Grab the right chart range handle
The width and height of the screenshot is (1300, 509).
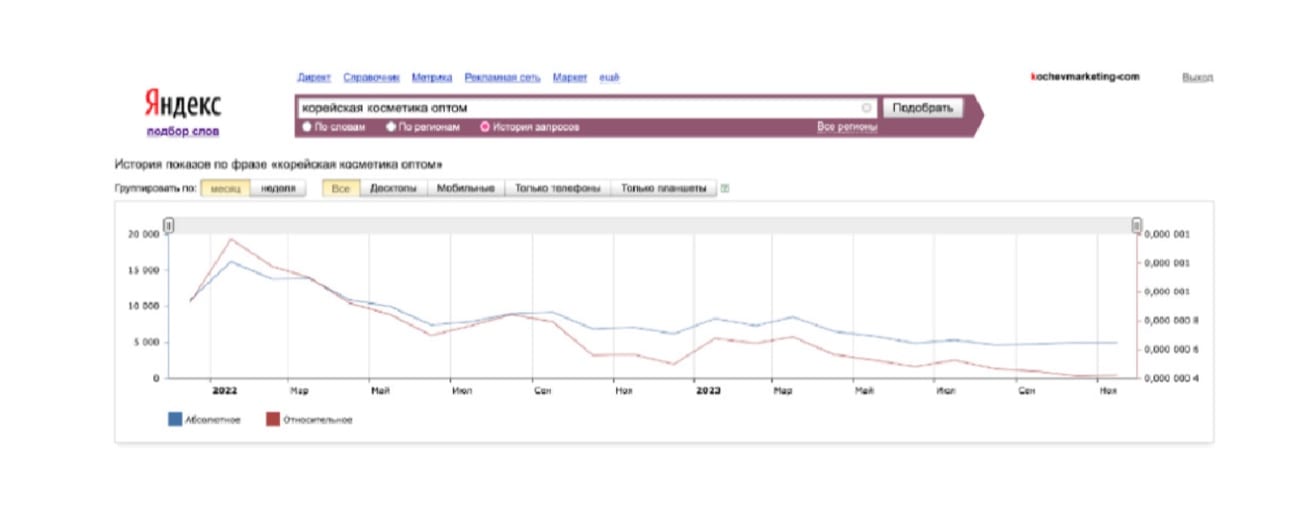pos(1137,225)
